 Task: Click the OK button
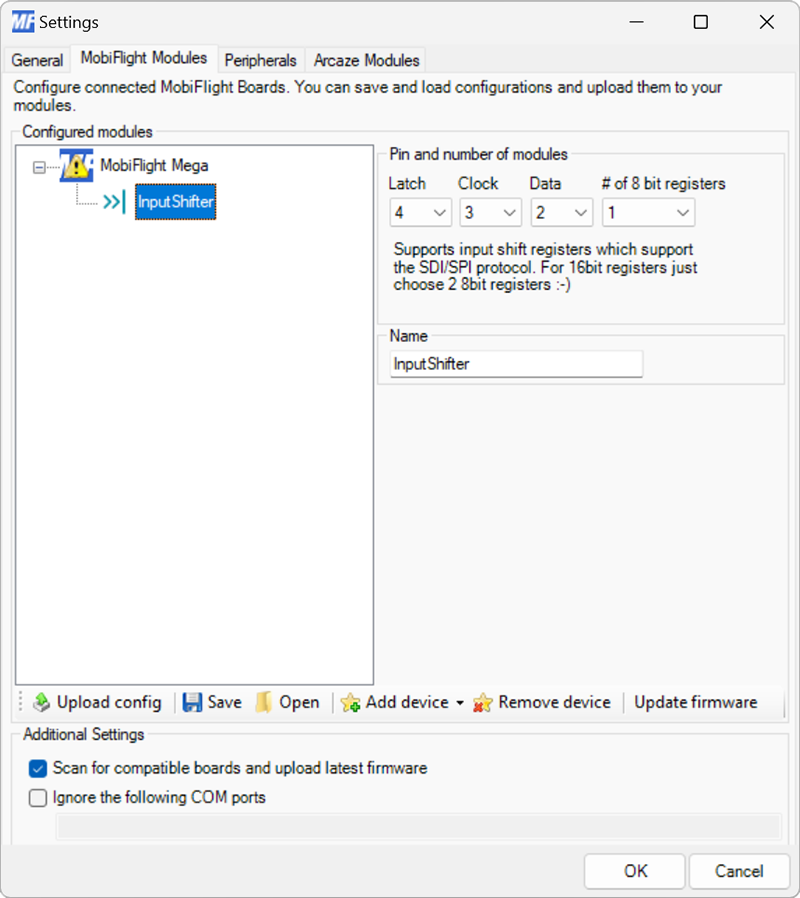[634, 871]
